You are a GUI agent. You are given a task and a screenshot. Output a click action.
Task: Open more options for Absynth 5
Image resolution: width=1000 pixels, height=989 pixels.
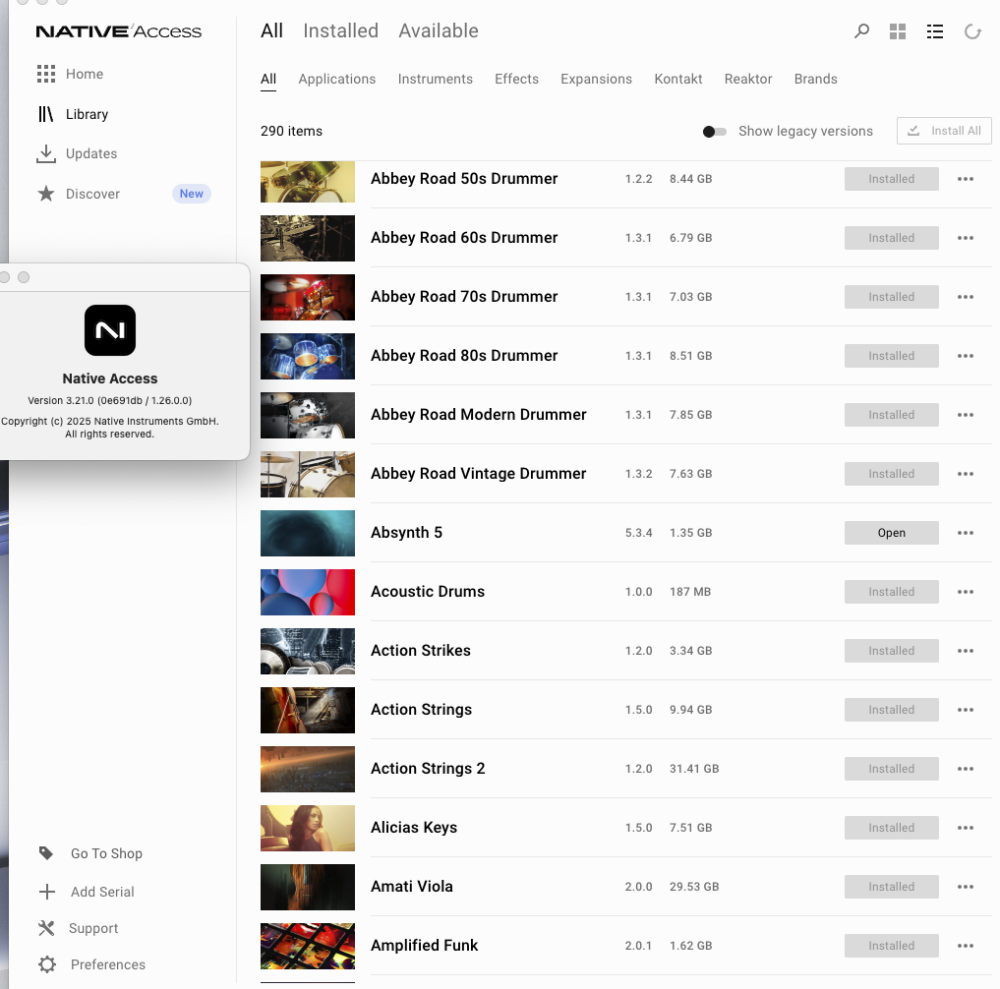[x=966, y=533]
